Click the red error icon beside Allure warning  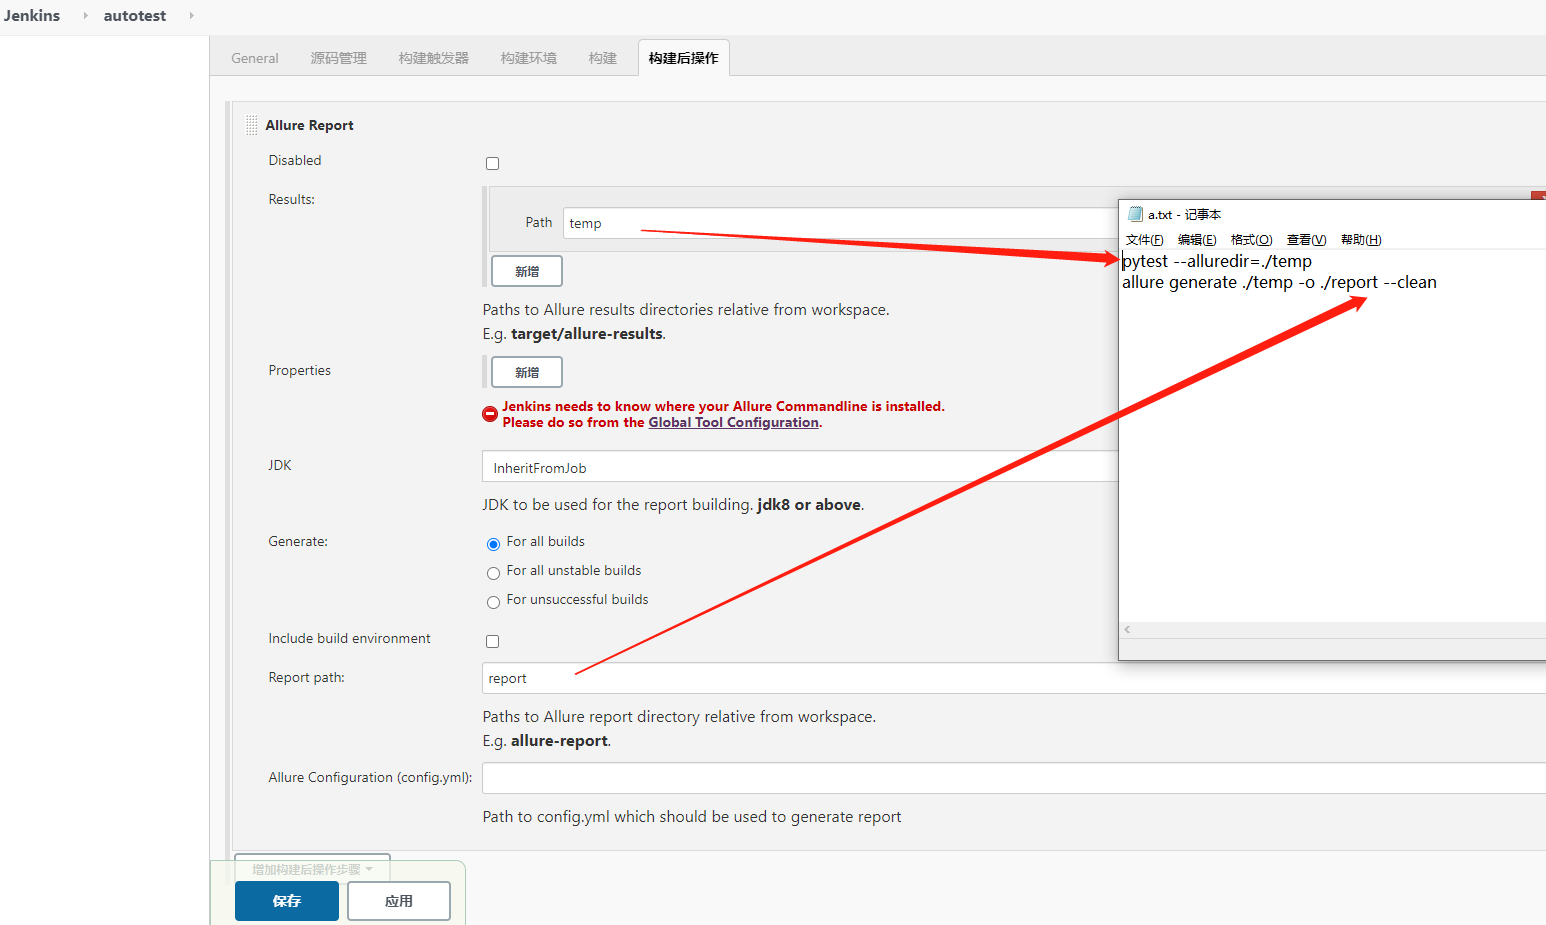click(490, 414)
